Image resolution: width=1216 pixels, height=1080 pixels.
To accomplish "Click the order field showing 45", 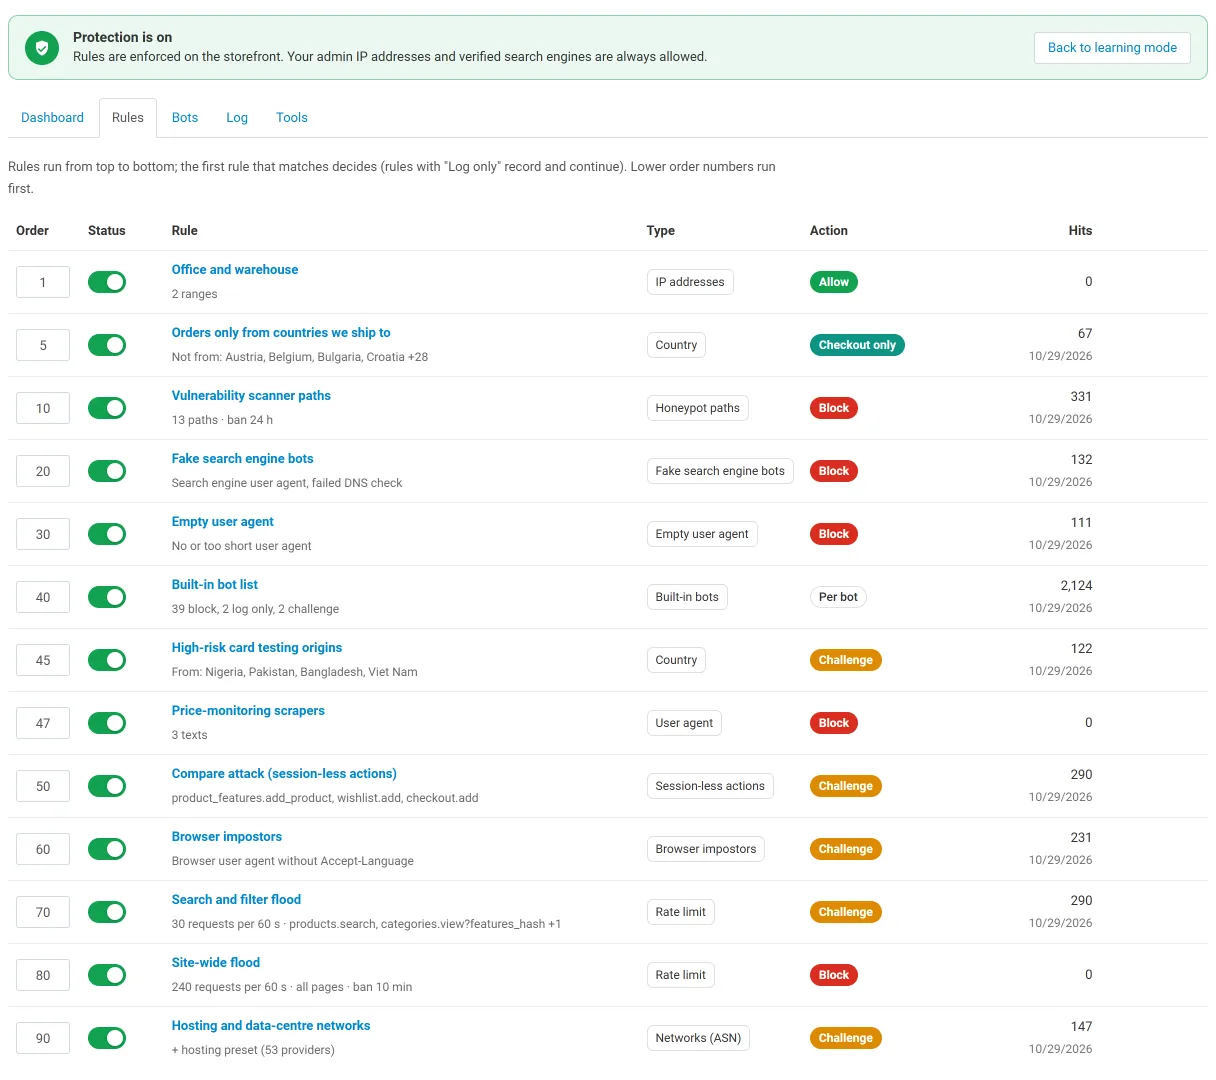I will point(43,660).
